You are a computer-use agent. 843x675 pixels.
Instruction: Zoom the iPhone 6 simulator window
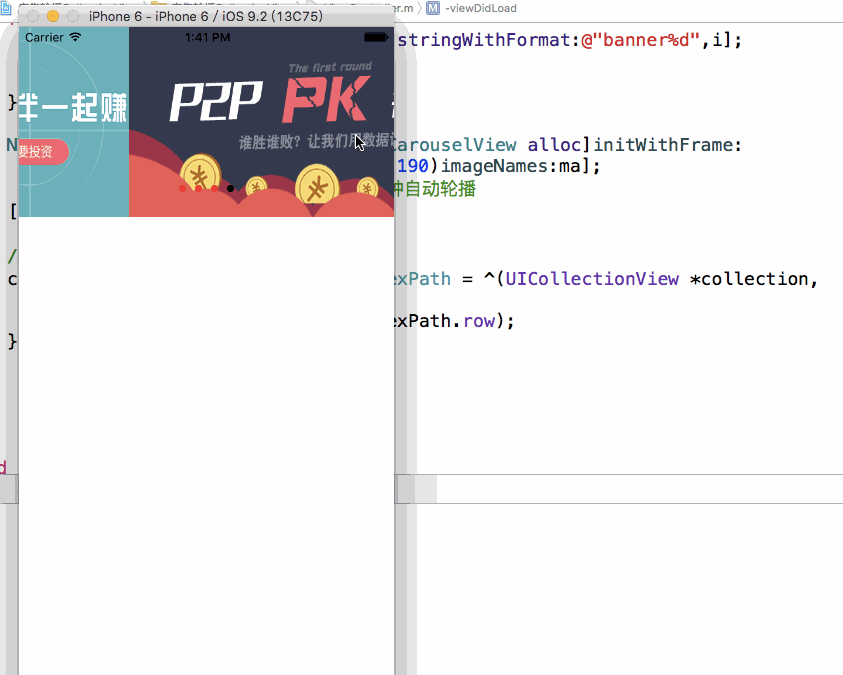click(73, 16)
